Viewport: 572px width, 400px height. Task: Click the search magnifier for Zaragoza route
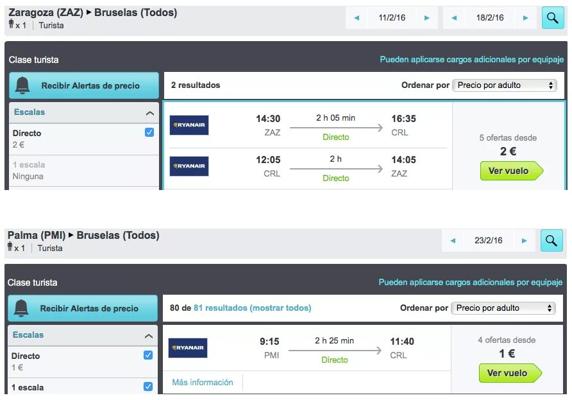tap(553, 18)
